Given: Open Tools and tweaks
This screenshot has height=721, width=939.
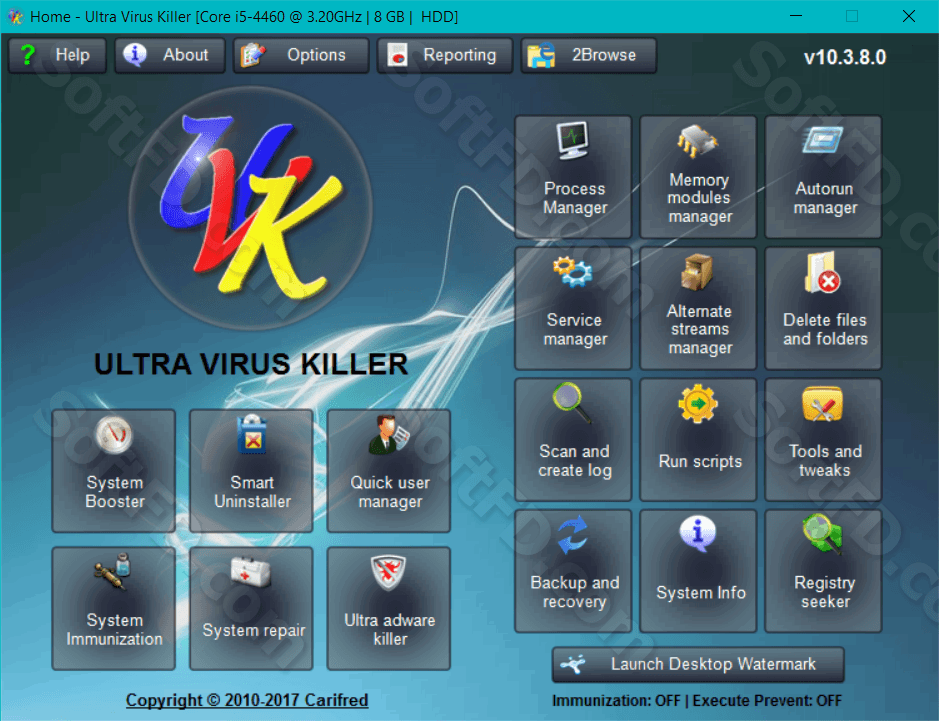Looking at the screenshot, I should [x=823, y=439].
